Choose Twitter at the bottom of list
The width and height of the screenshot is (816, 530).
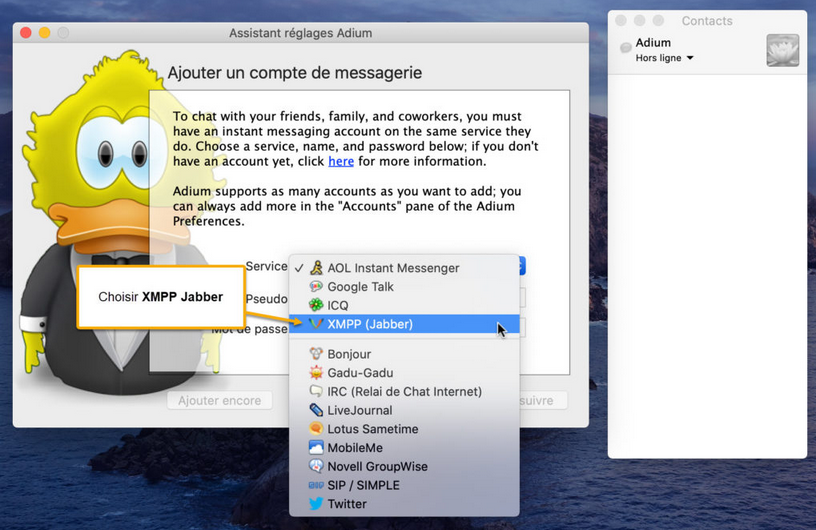click(x=404, y=503)
